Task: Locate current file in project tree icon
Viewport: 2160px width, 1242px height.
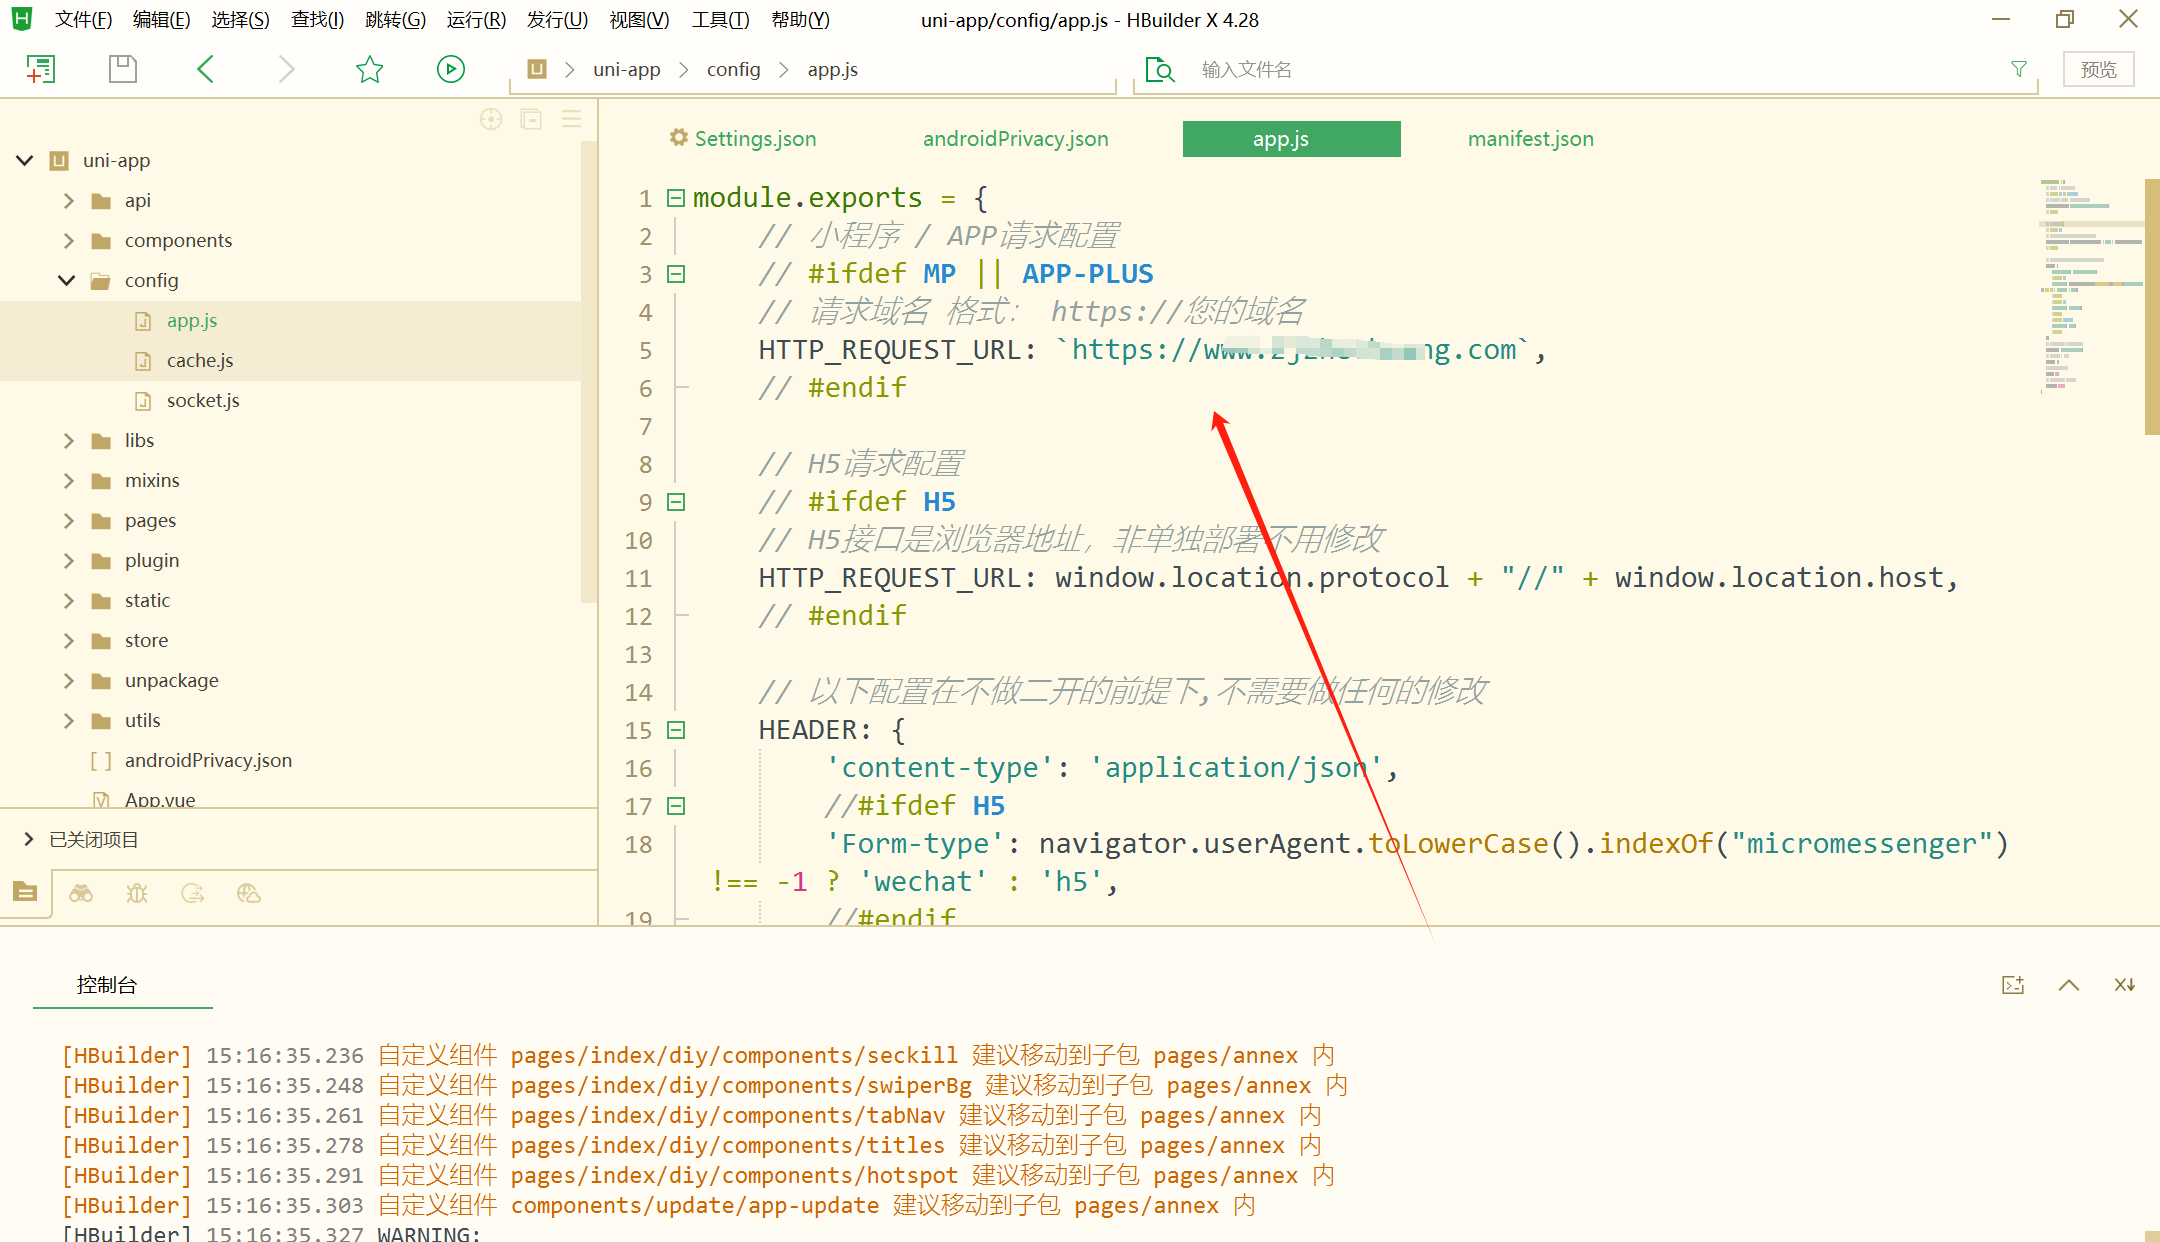Action: pyautogui.click(x=491, y=119)
